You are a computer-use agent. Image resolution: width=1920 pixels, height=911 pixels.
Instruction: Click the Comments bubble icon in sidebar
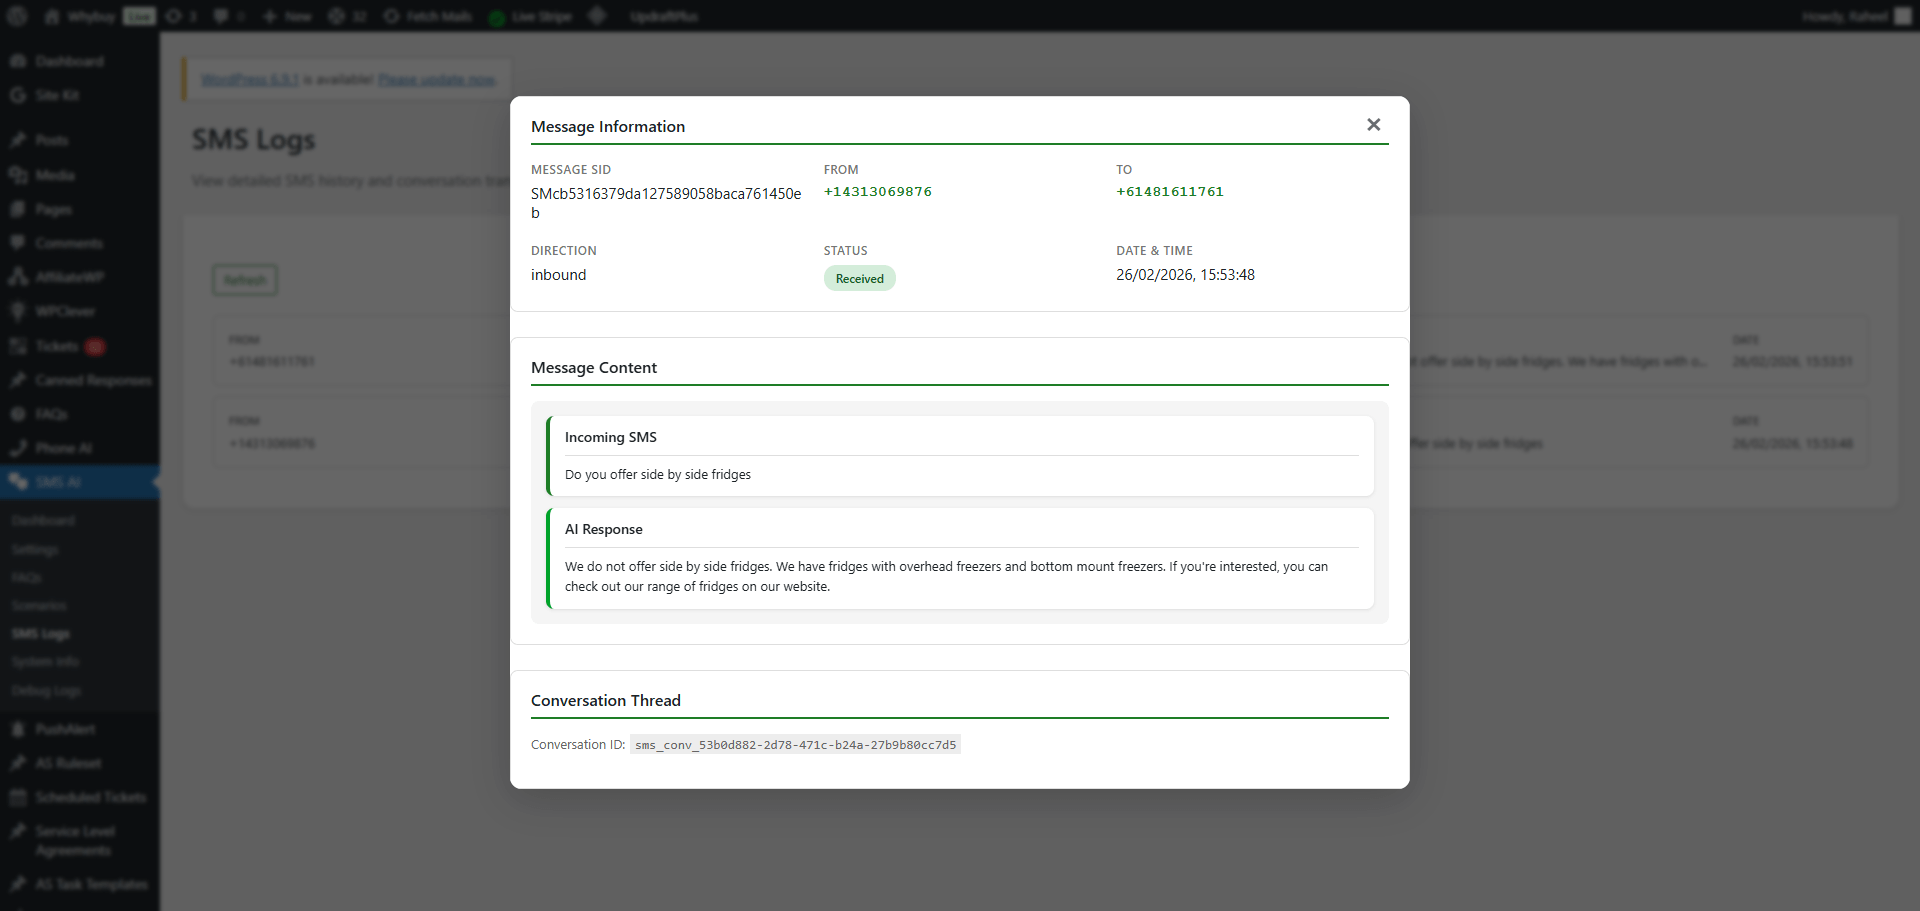(18, 243)
